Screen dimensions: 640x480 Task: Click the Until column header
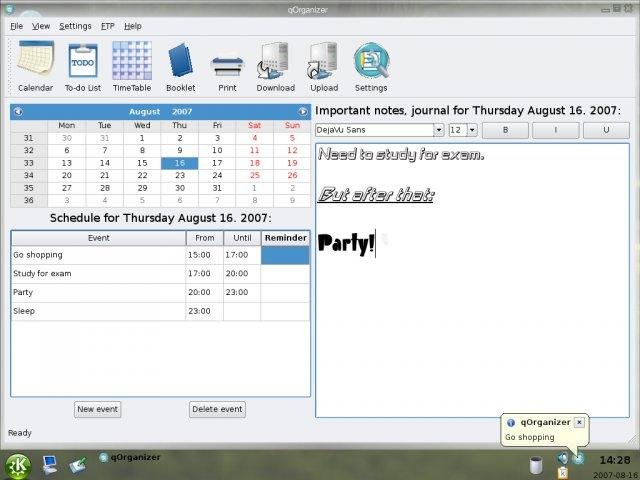pyautogui.click(x=242, y=238)
